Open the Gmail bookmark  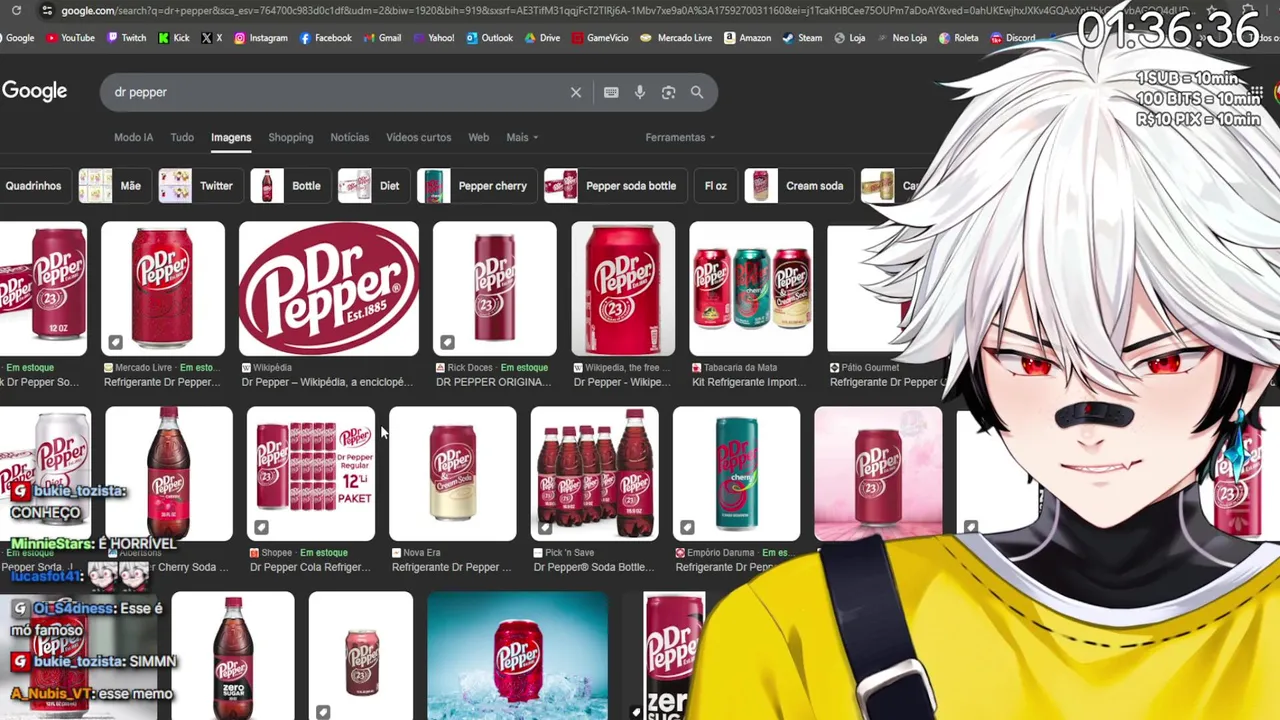pos(381,38)
